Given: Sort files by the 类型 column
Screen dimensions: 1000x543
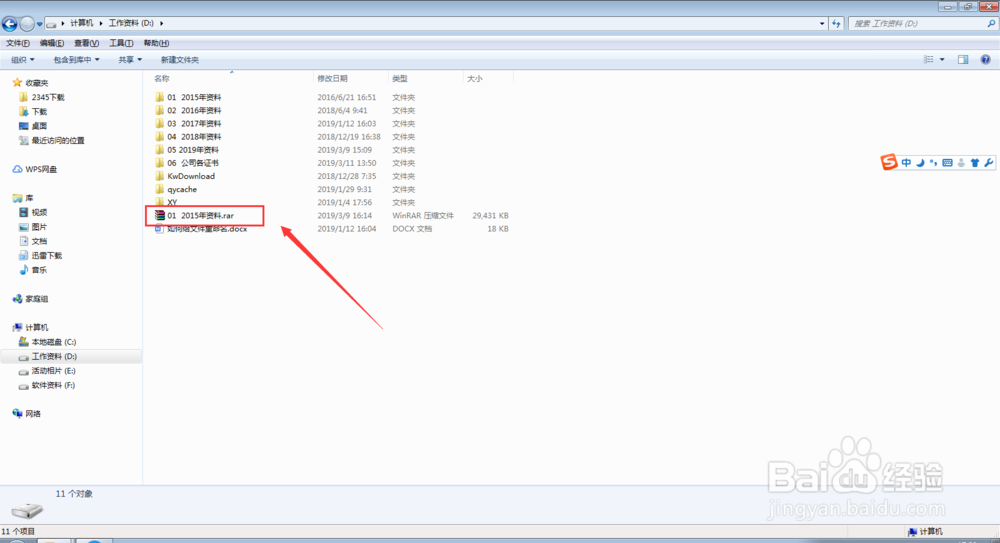Looking at the screenshot, I should coord(400,78).
